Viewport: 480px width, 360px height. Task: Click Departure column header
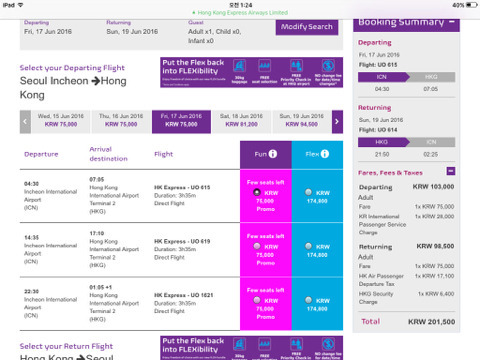(41, 154)
